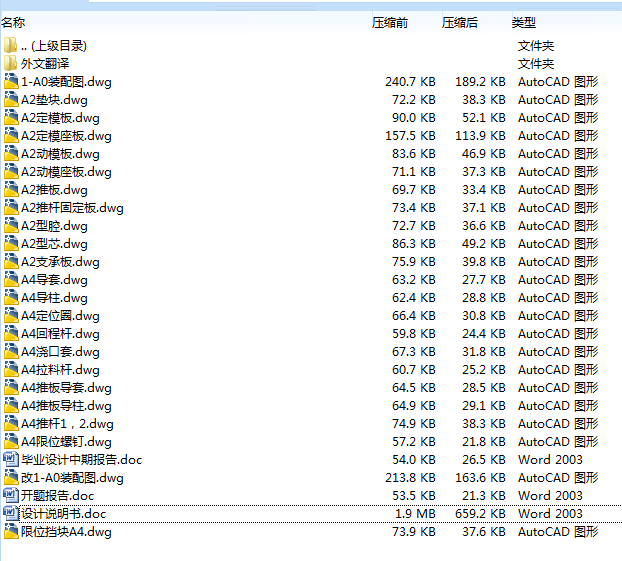
Task: Click the file name 开题报告.doc
Action: click(x=58, y=496)
